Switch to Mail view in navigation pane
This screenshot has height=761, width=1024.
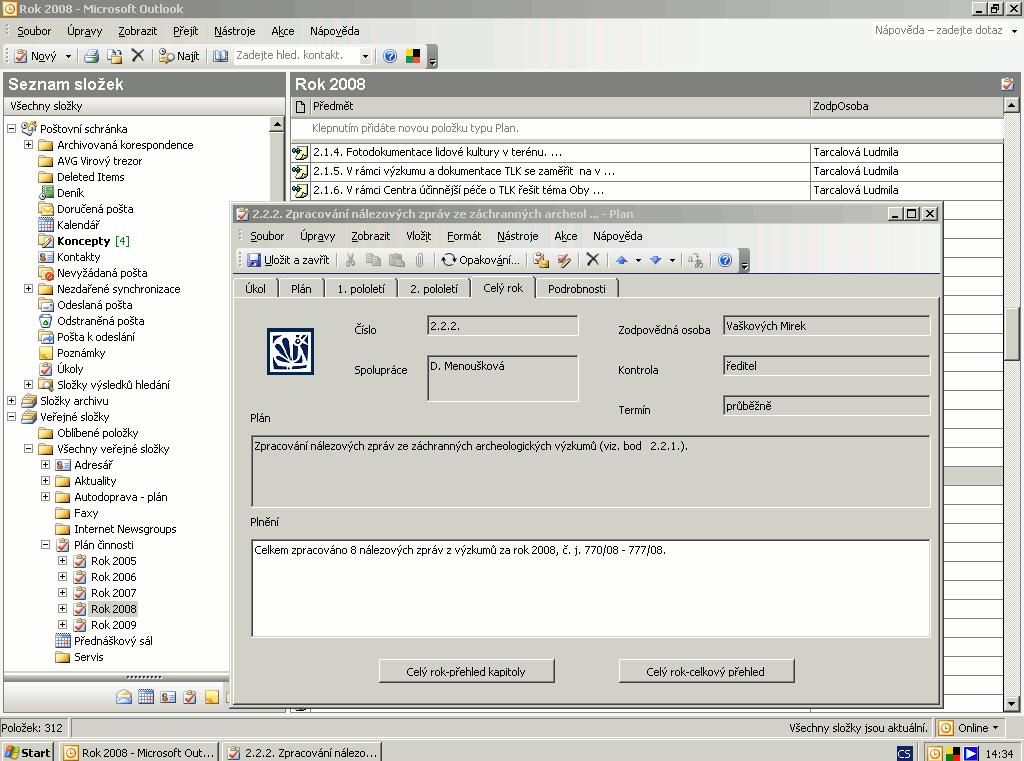pos(123,697)
